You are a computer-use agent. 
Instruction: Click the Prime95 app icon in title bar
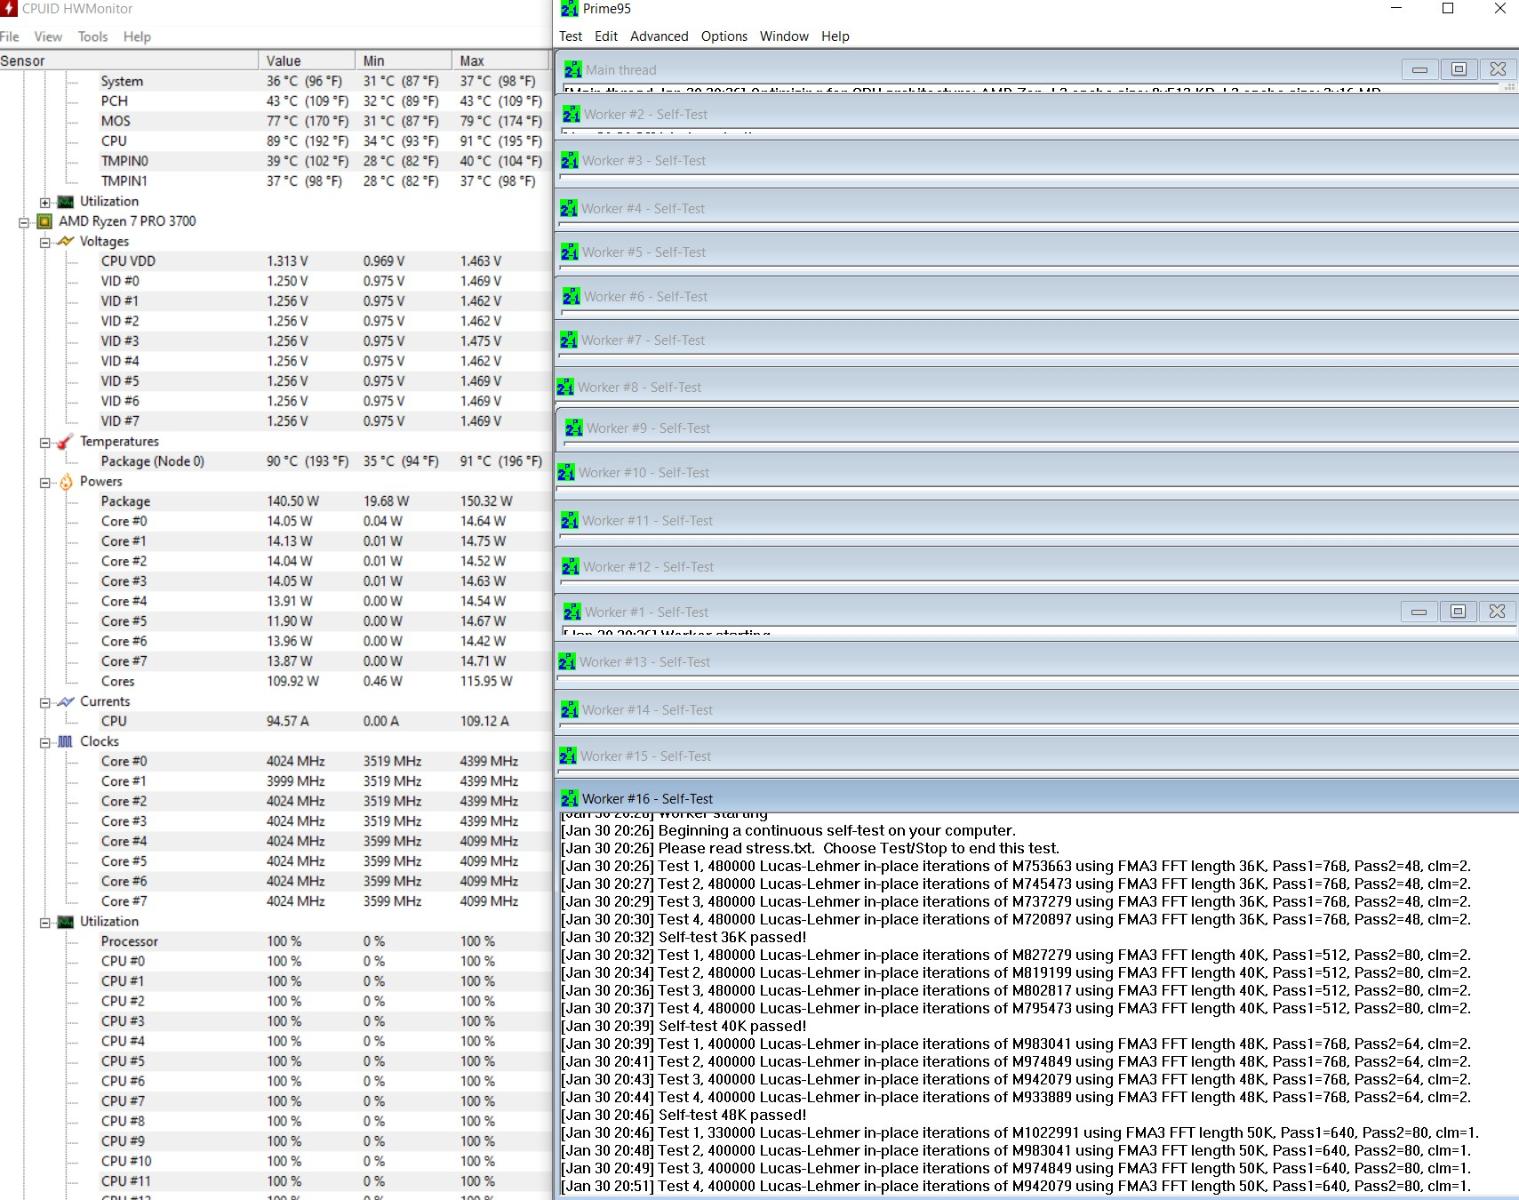(569, 9)
